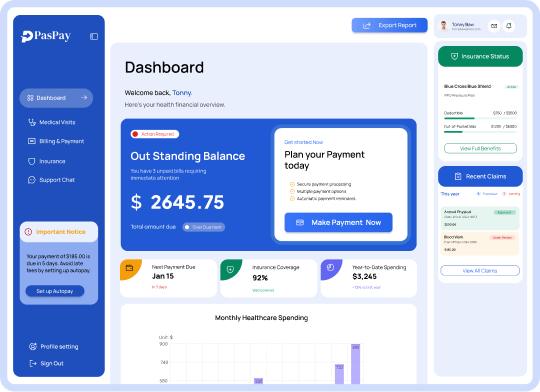The height and width of the screenshot is (392, 540).
Task: Click the Under Review badge on Bloodwork
Action: point(502,238)
